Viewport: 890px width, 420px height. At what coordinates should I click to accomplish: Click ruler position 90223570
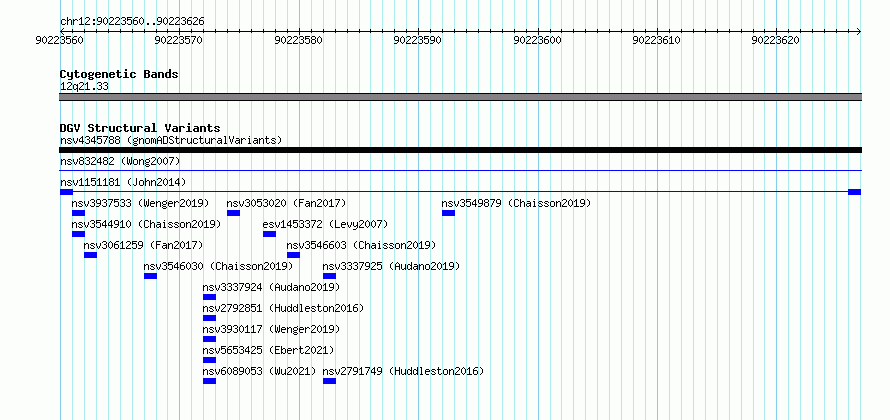pyautogui.click(x=179, y=40)
